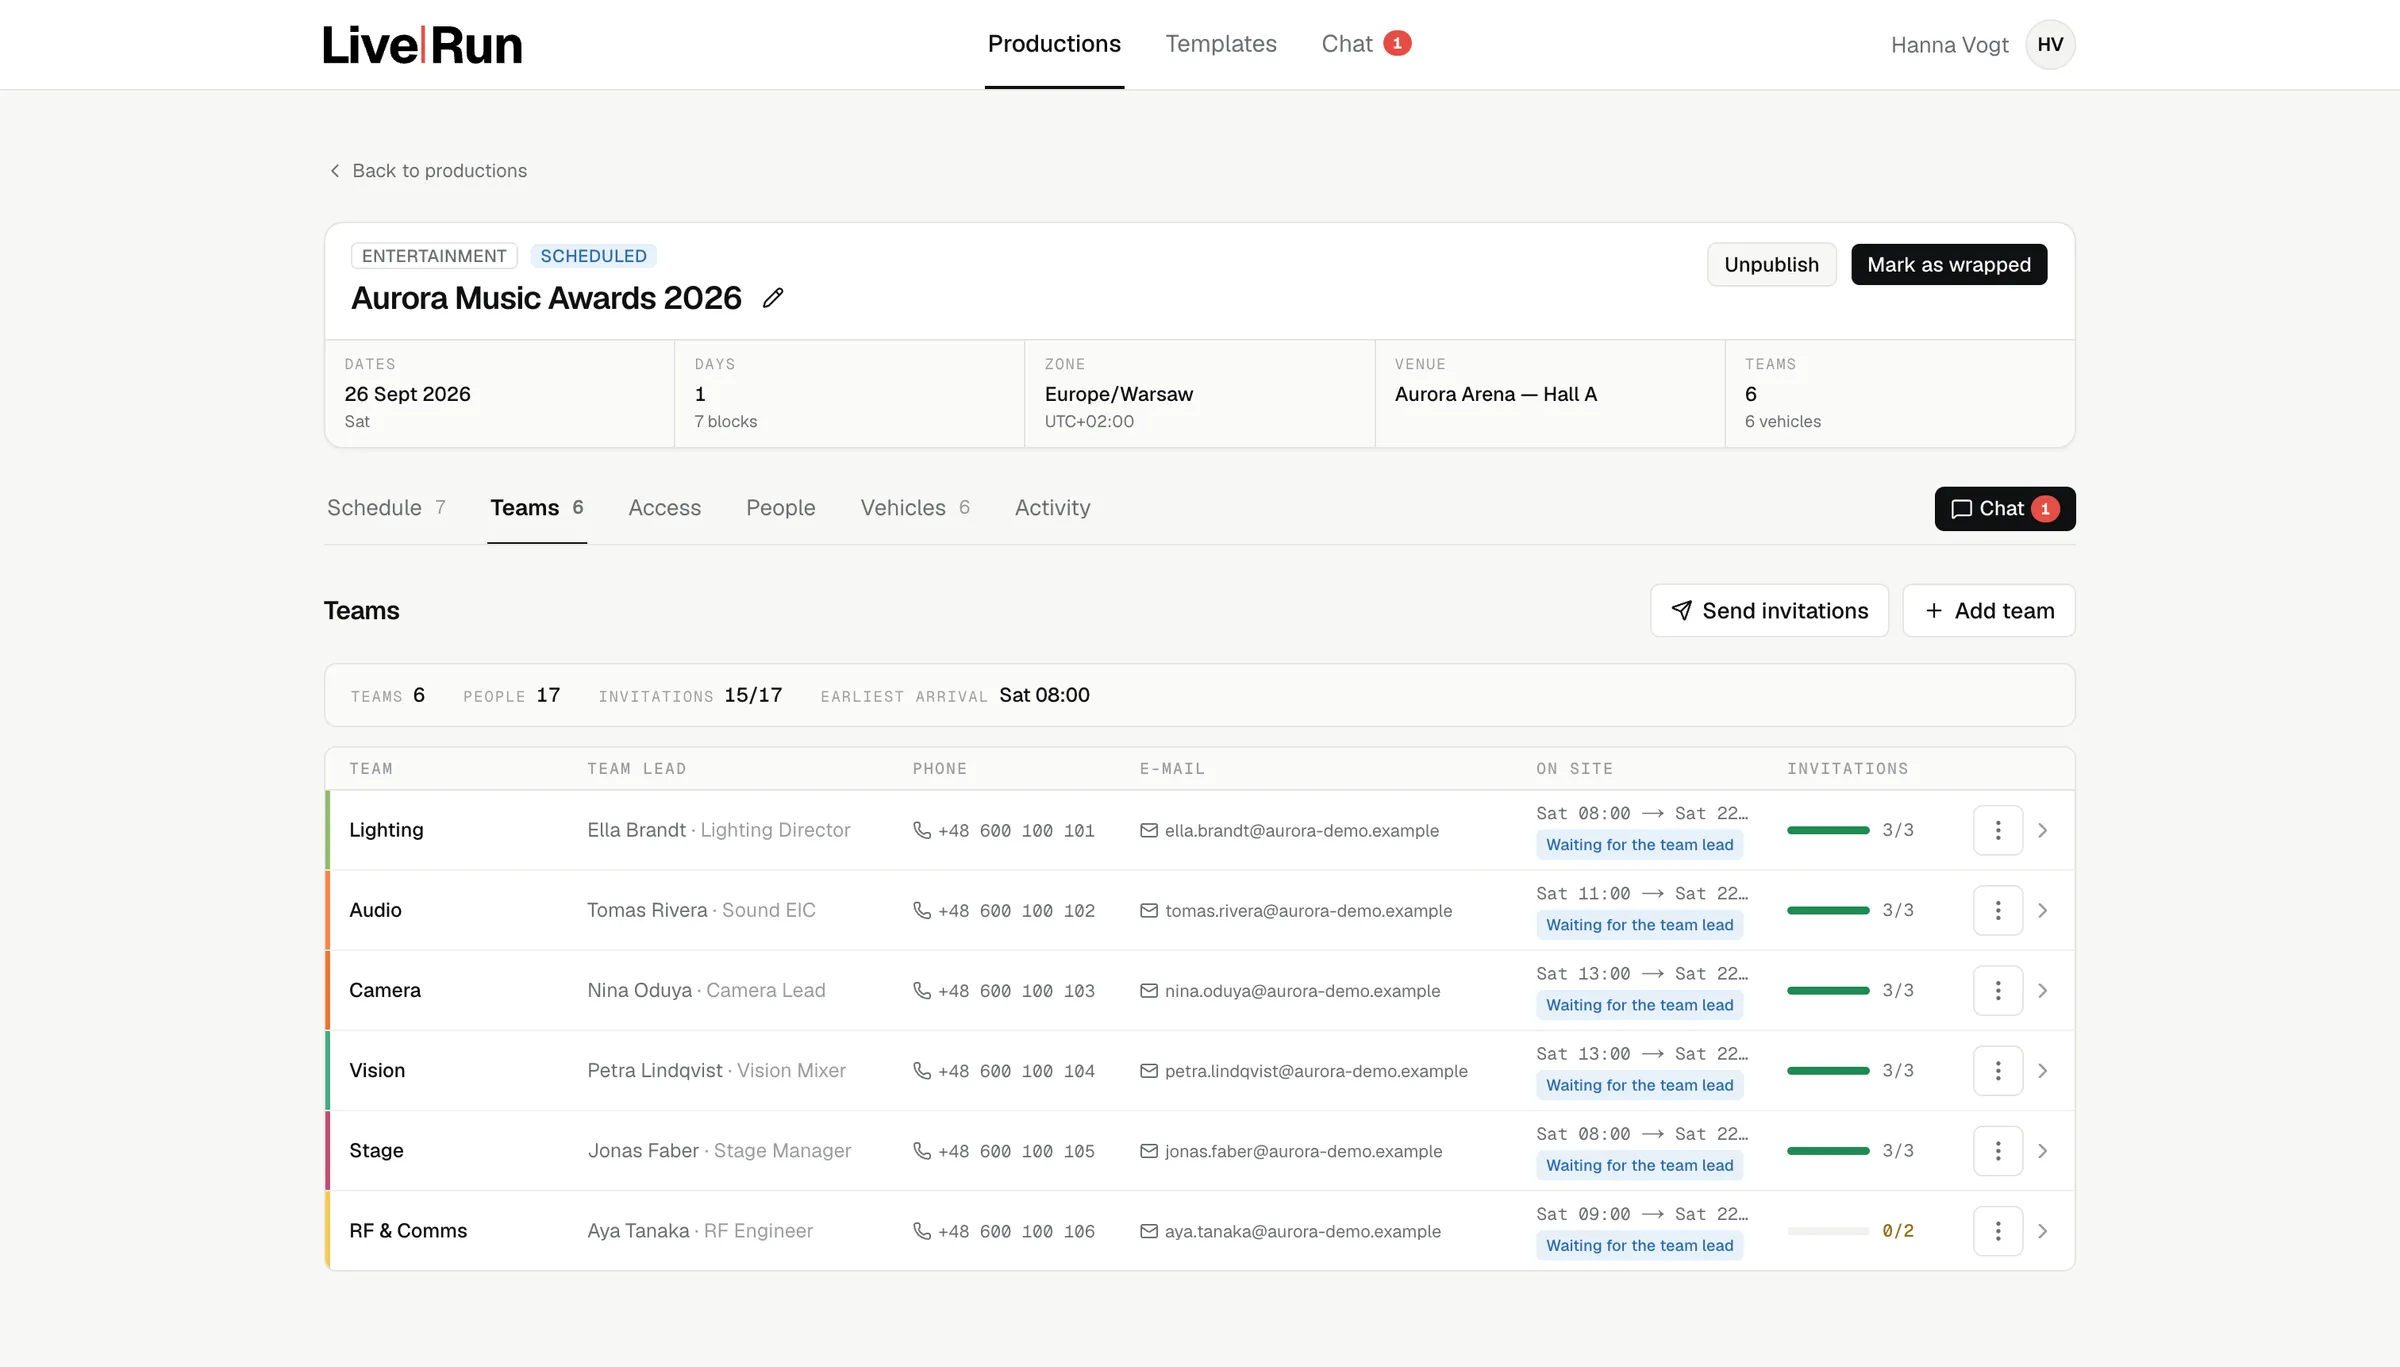
Task: Click the Lighting invitations progress bar
Action: click(1828, 830)
